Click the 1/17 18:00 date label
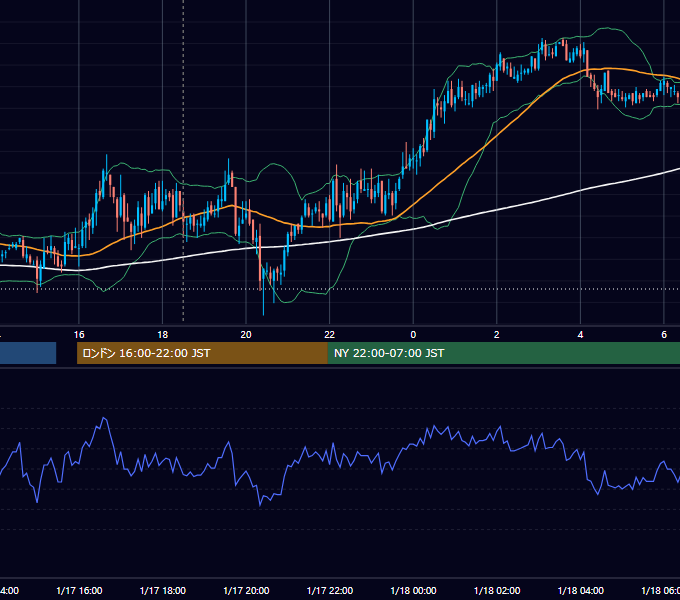Viewport: 680px width, 600px height. (x=163, y=590)
